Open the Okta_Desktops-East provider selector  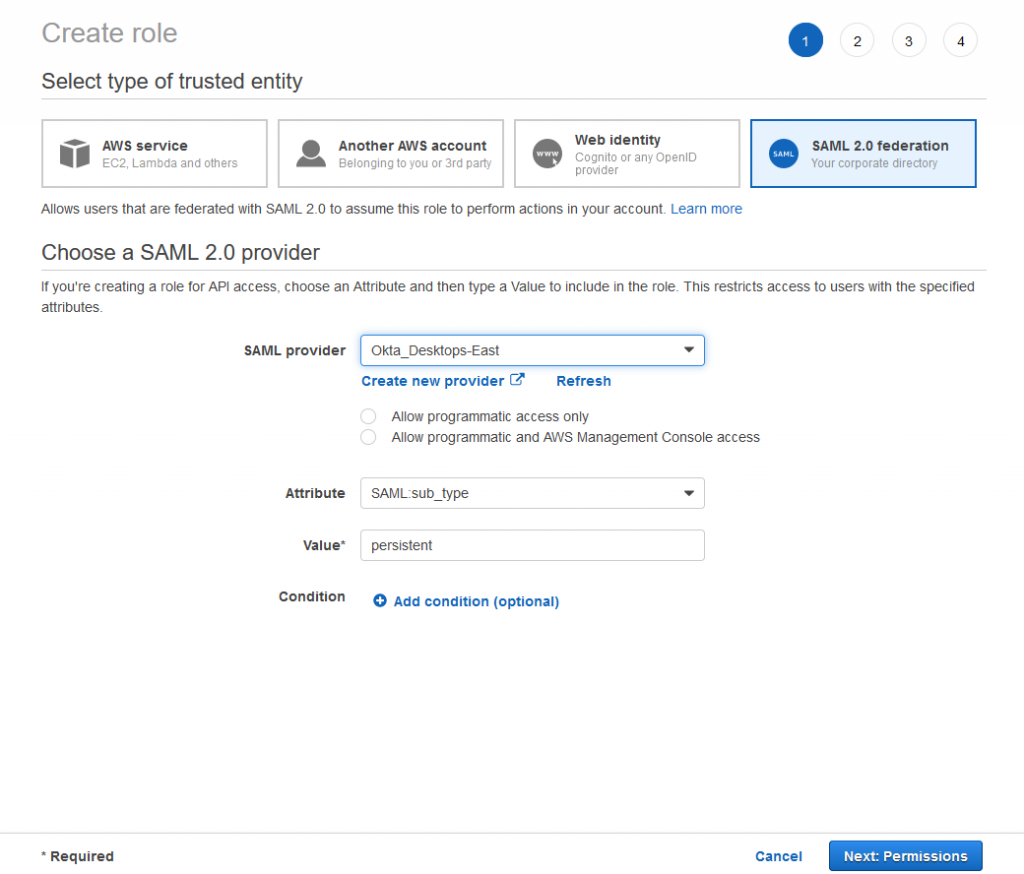click(530, 350)
